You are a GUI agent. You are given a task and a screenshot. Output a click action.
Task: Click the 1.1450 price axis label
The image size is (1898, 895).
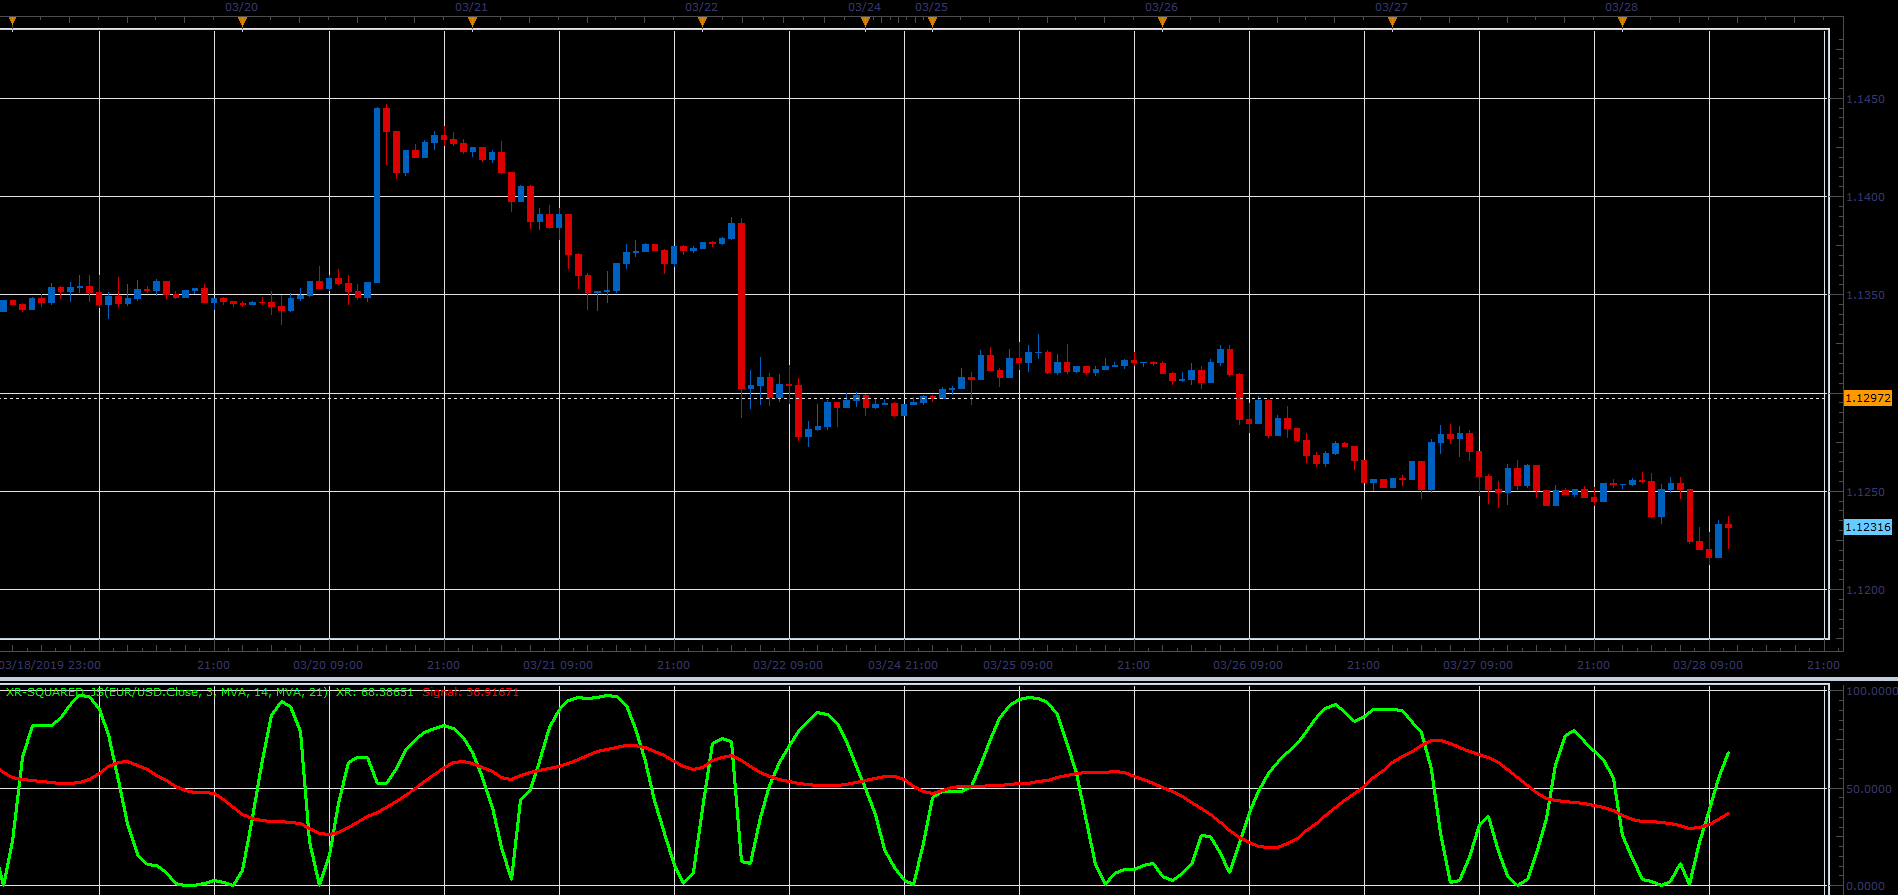[x=1865, y=99]
